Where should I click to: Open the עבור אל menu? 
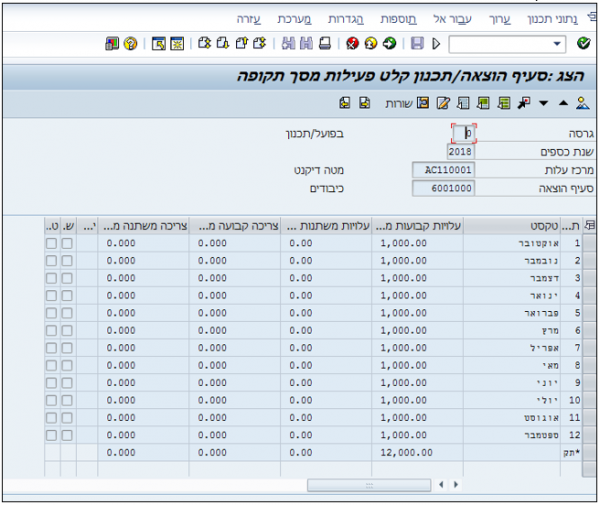pos(452,19)
